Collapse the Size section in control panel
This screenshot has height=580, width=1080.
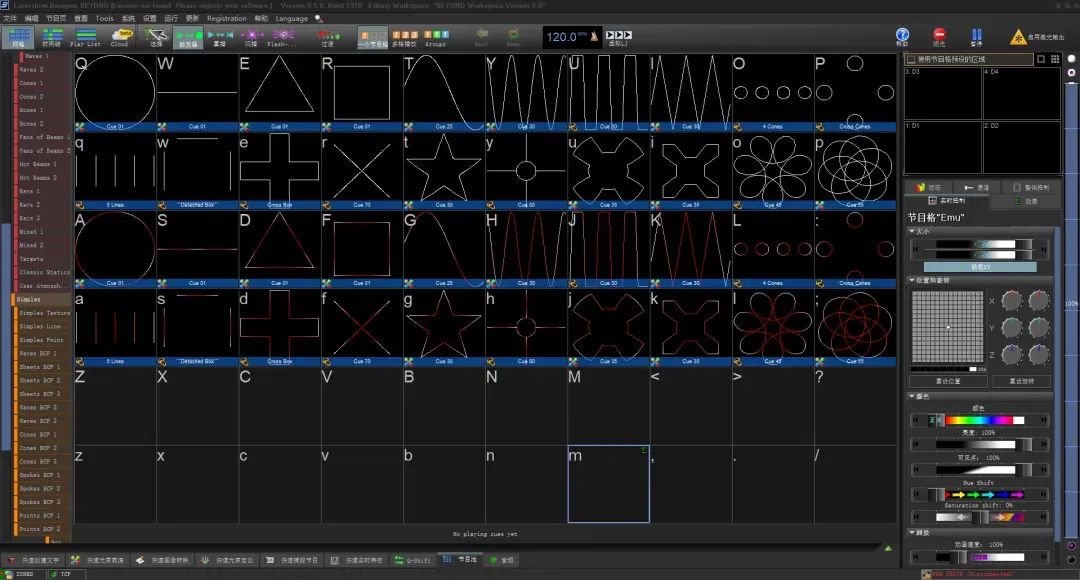[x=911, y=231]
